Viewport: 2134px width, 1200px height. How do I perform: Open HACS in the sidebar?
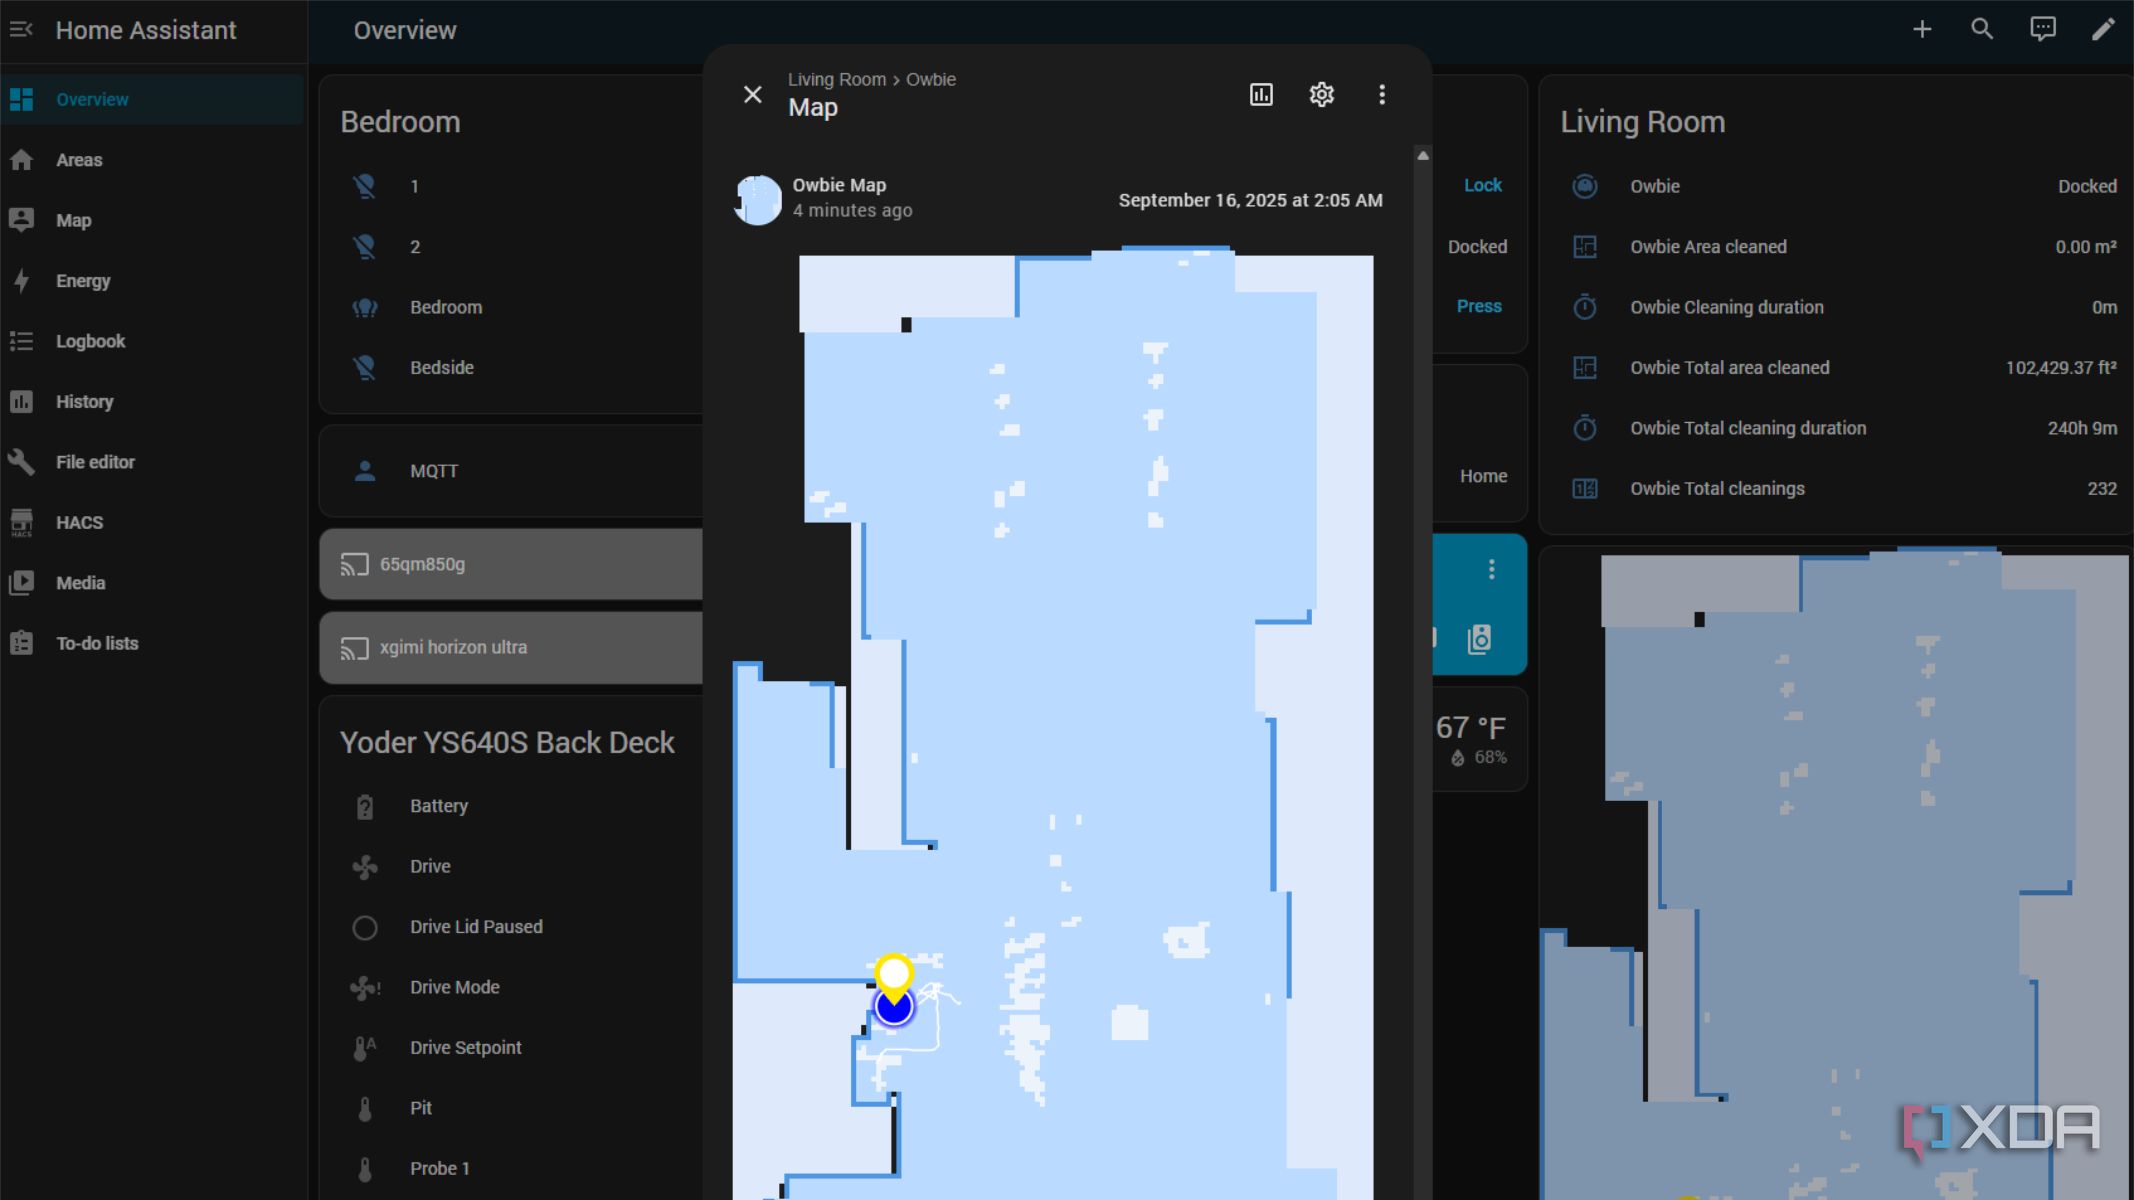tap(79, 523)
